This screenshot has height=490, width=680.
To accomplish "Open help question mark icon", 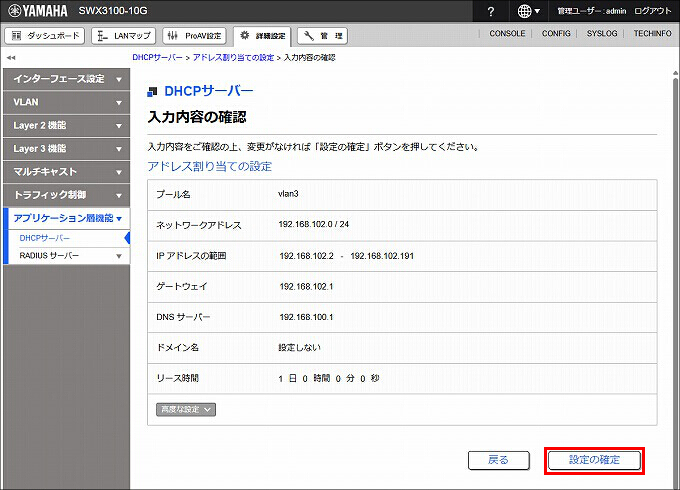I will (x=490, y=11).
